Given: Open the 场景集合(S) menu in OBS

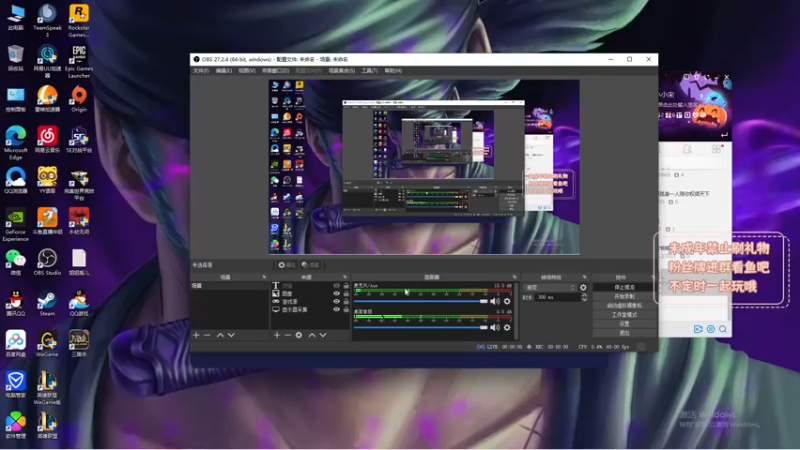Looking at the screenshot, I should click(x=342, y=71).
